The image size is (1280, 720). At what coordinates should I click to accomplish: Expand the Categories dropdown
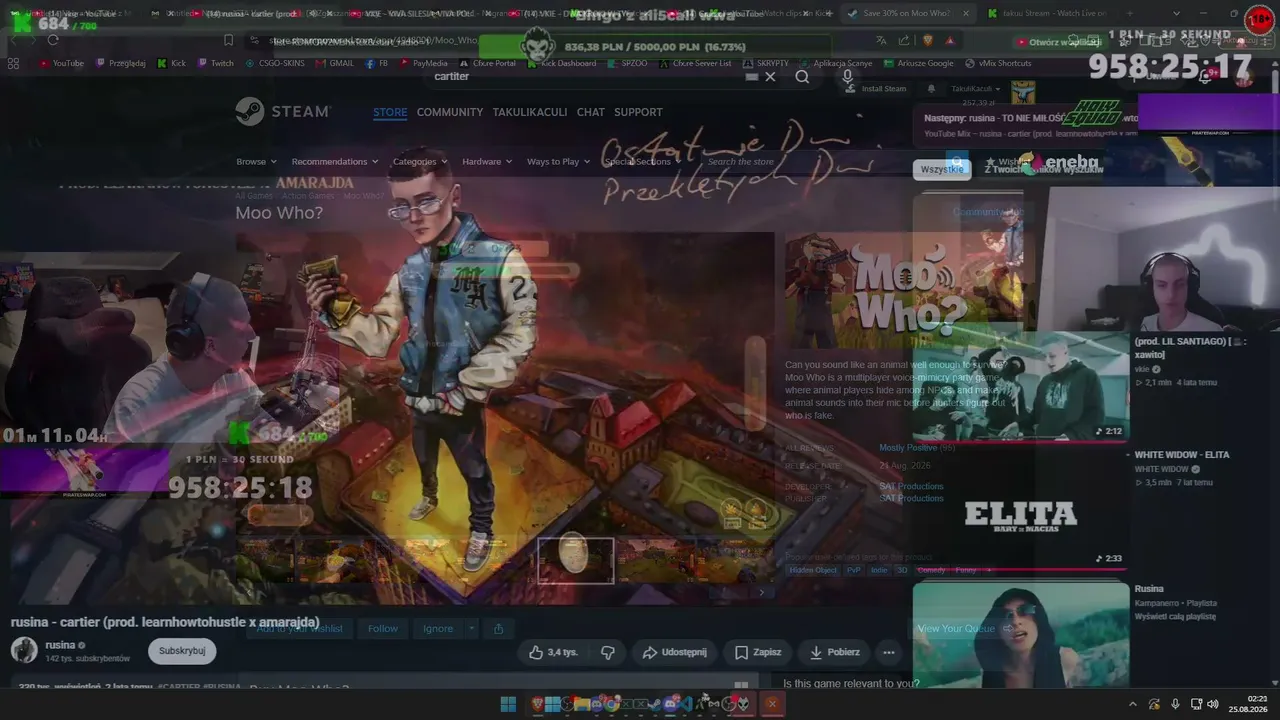(420, 162)
